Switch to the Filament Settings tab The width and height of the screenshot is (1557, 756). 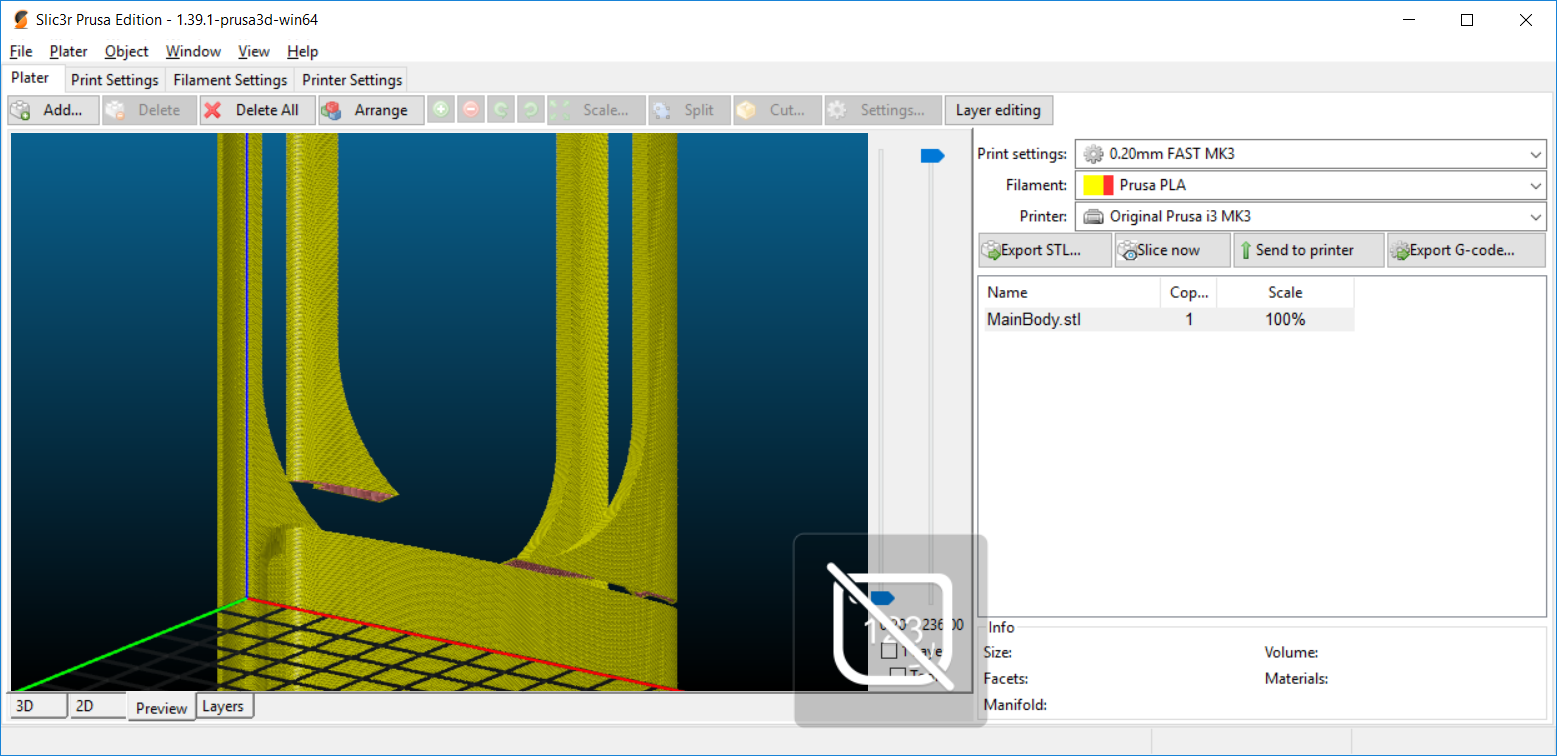tap(230, 80)
